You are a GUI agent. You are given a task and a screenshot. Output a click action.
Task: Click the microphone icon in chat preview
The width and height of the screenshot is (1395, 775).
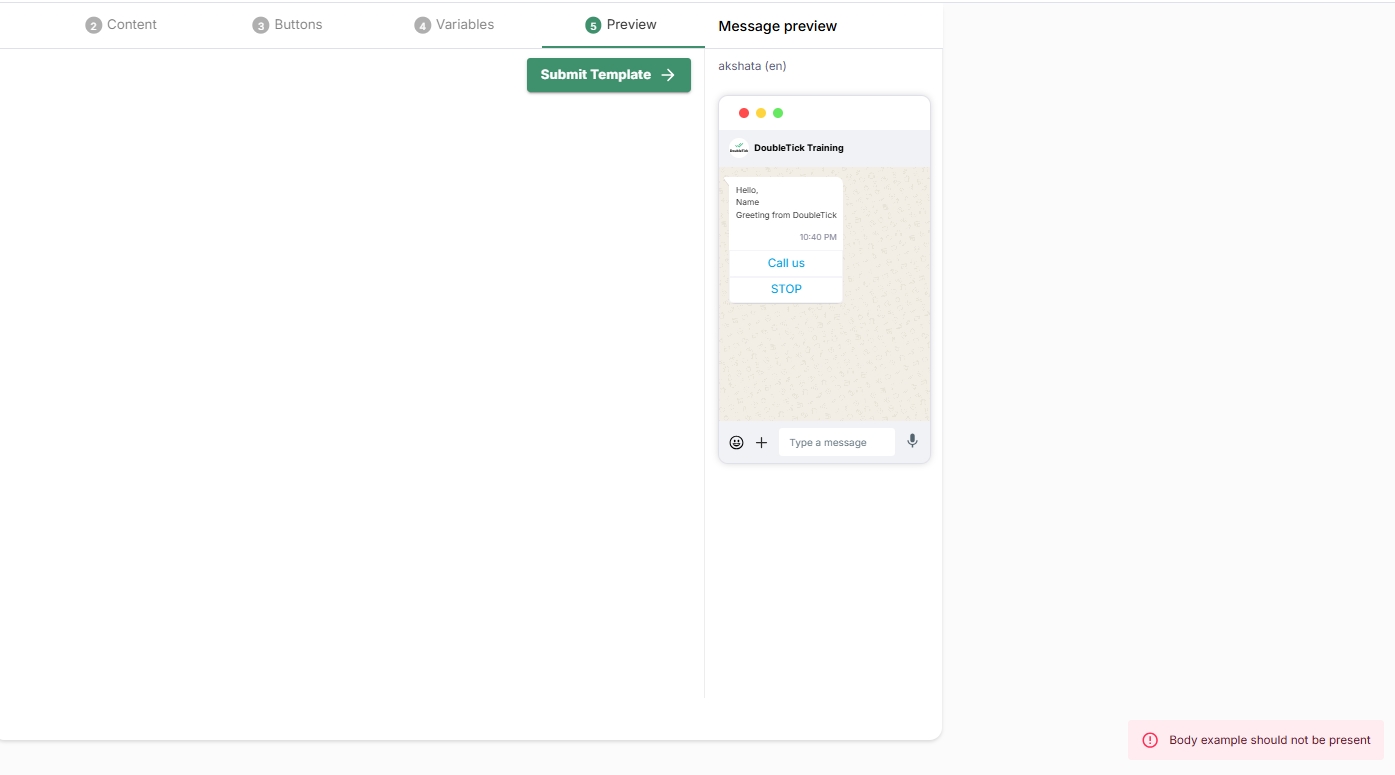tap(912, 441)
